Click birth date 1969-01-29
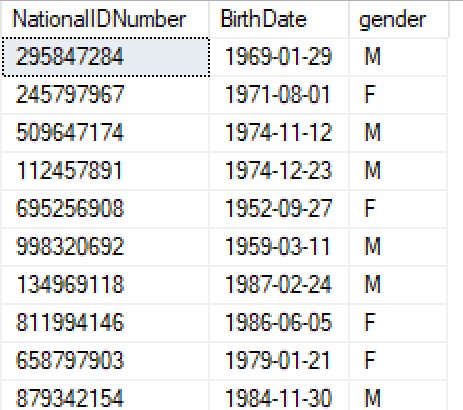Screen dimensions: 463x410 click(x=279, y=57)
